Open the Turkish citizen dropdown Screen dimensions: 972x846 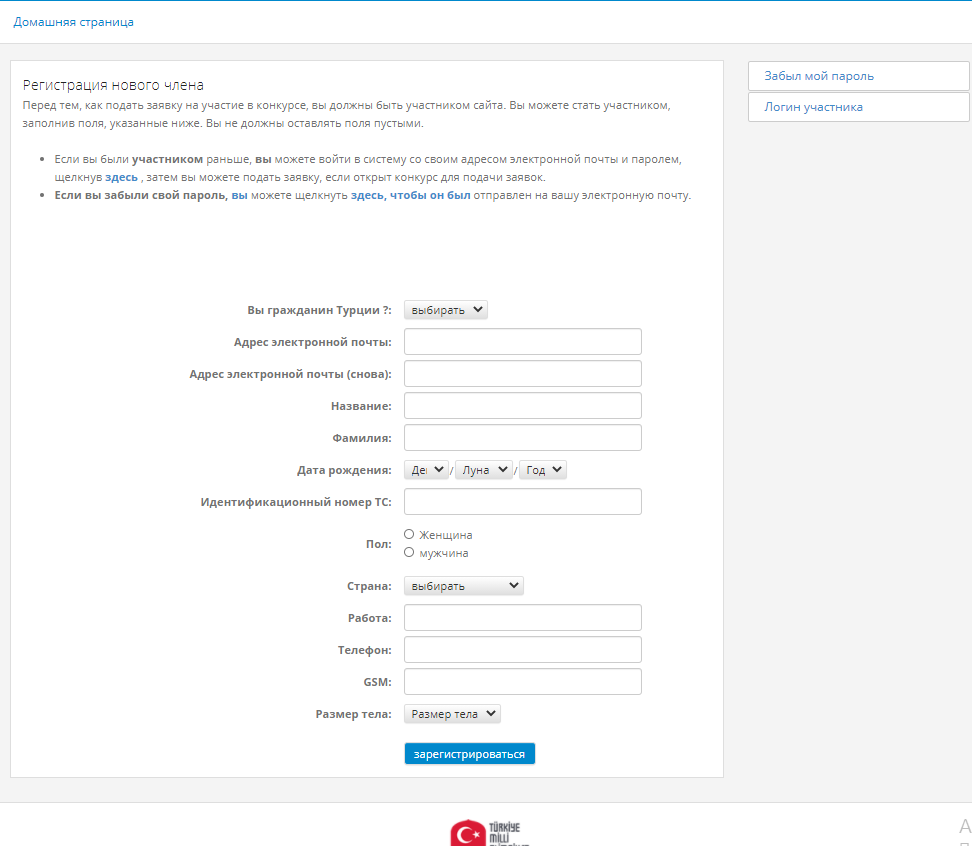pos(445,310)
